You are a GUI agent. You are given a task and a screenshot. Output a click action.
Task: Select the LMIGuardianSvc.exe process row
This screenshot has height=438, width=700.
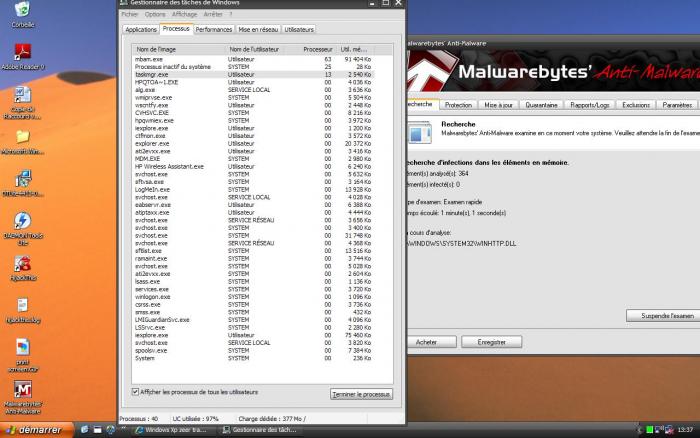pyautogui.click(x=253, y=320)
